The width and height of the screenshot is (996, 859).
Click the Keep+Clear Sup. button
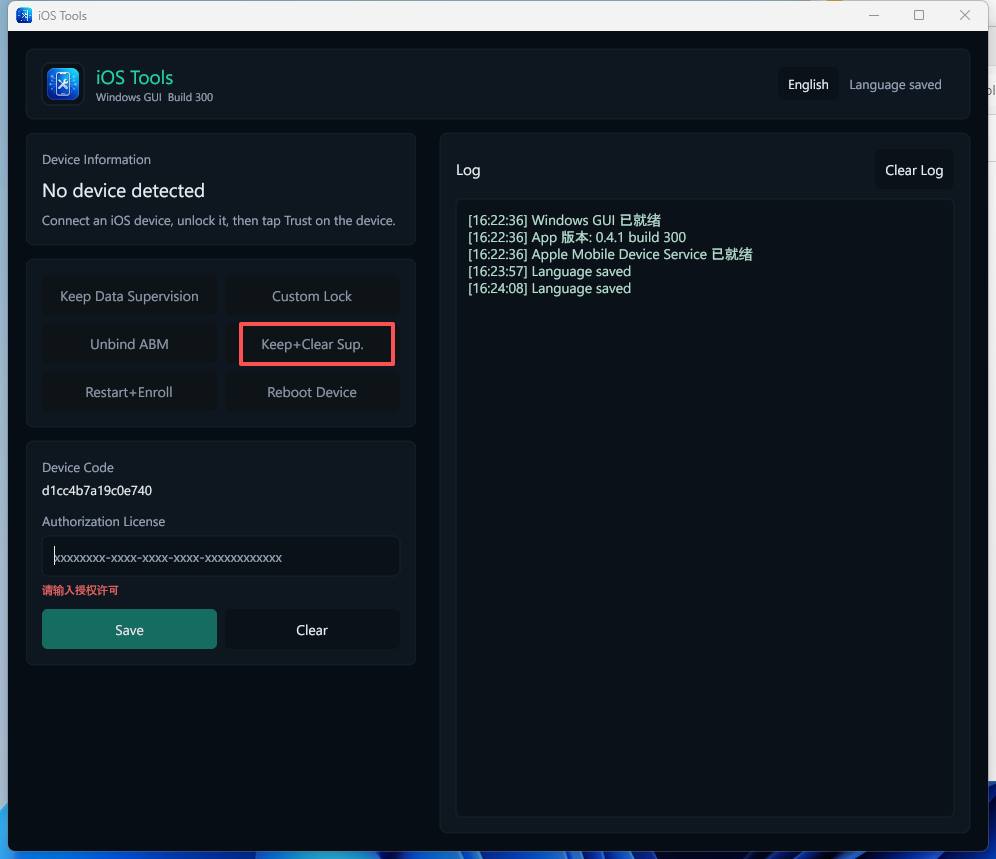coord(312,344)
